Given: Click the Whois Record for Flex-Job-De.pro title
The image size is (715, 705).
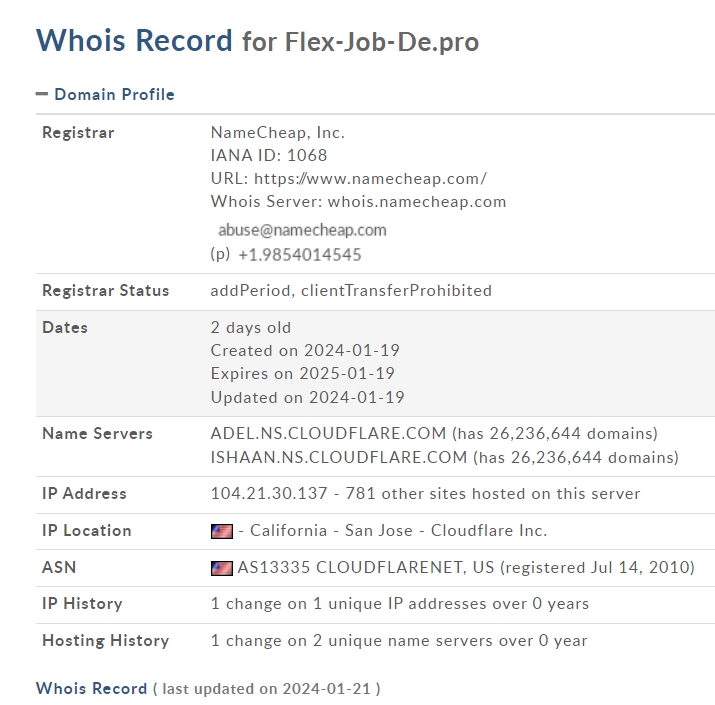Looking at the screenshot, I should click(258, 41).
